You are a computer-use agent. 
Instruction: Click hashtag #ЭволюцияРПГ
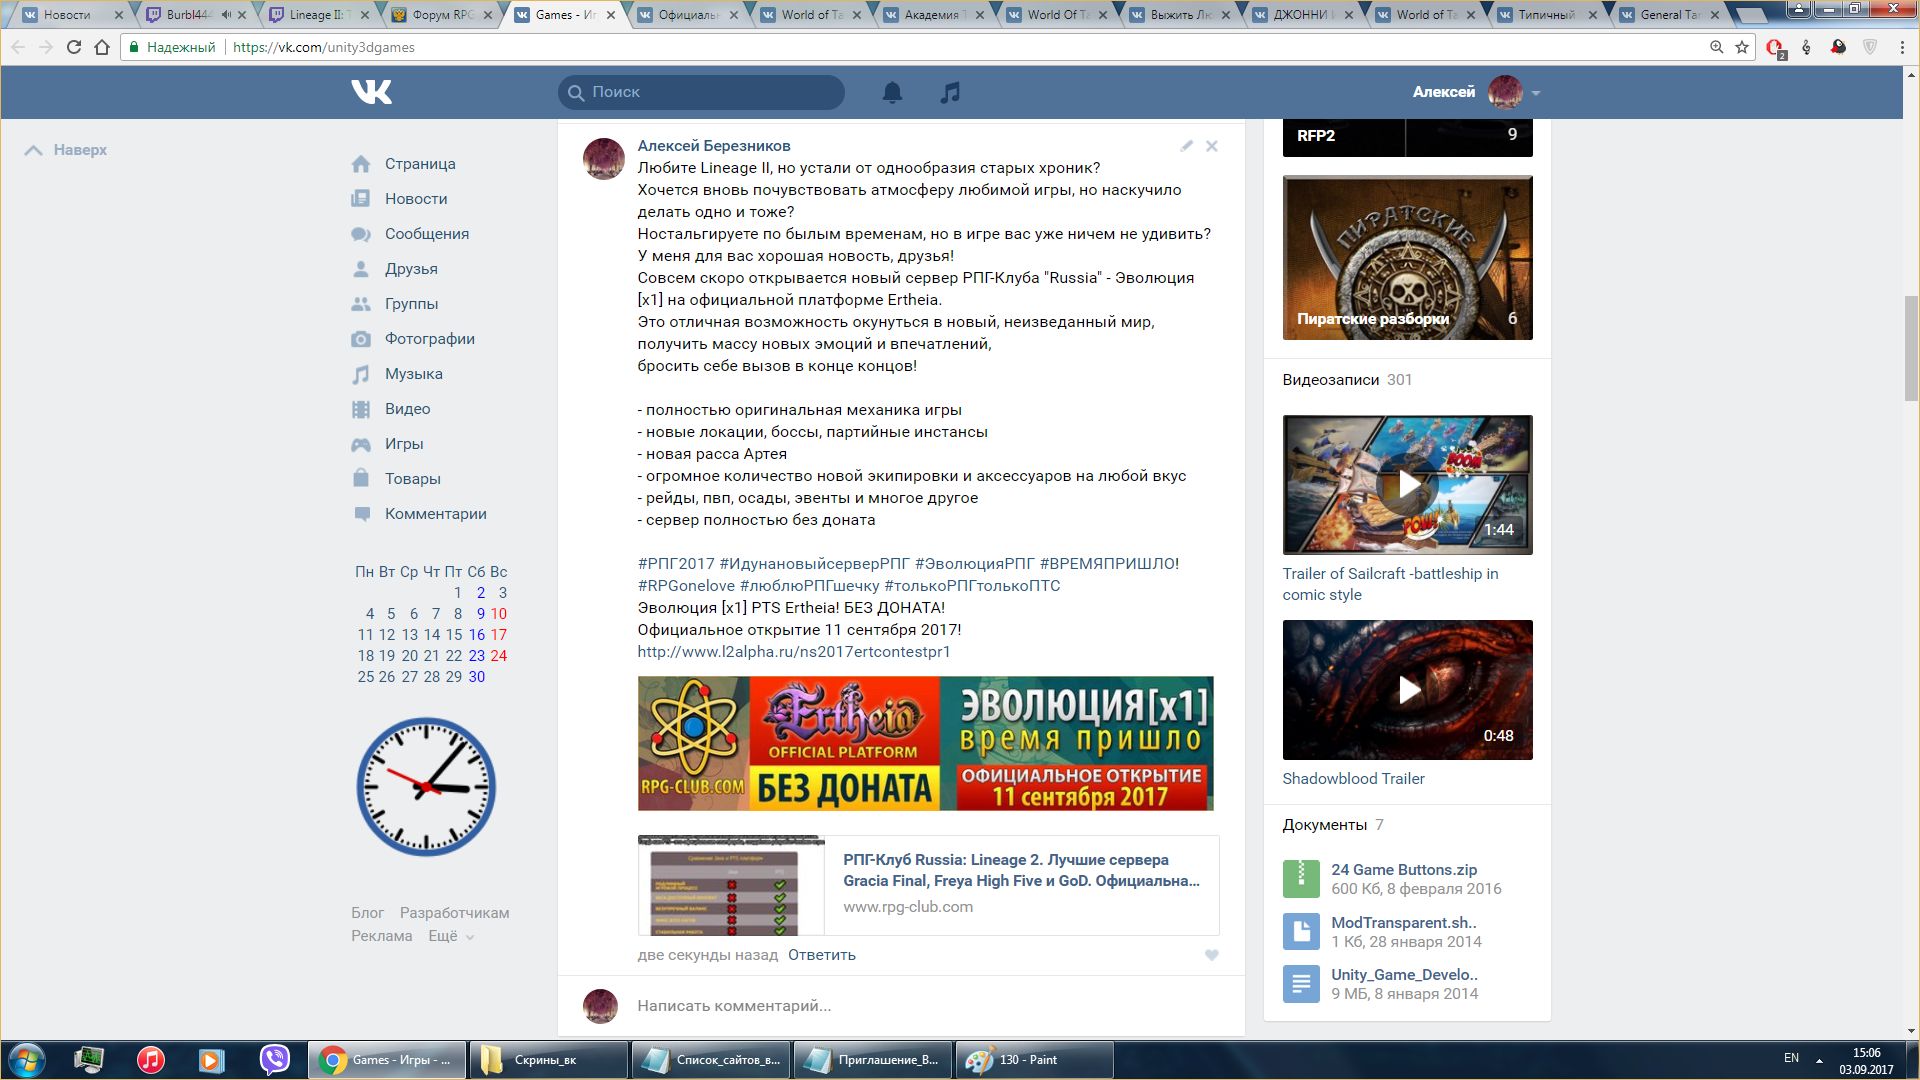point(975,564)
